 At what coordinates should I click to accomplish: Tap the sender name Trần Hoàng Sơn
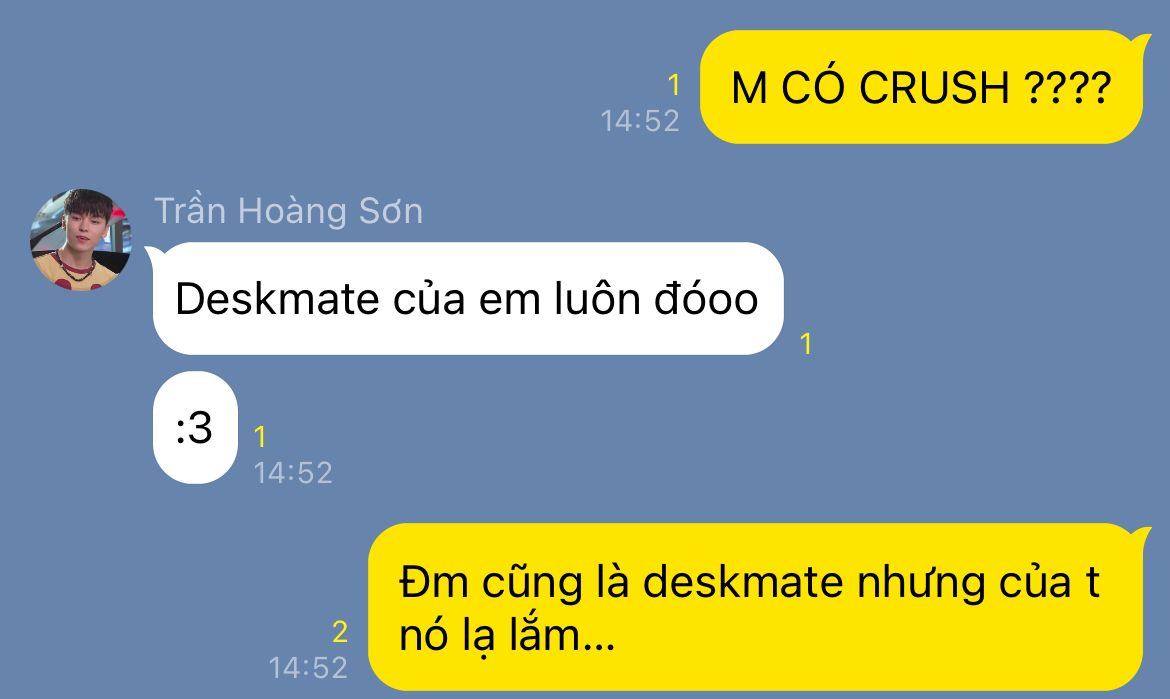click(289, 211)
